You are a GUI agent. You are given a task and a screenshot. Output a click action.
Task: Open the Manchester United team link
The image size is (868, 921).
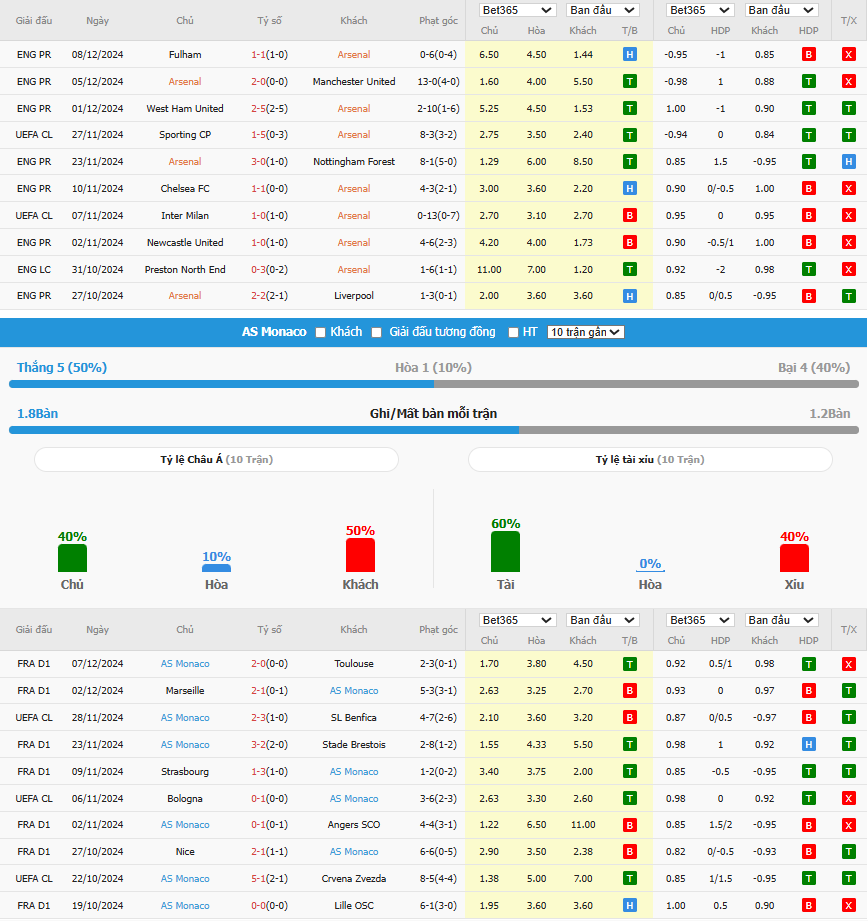pyautogui.click(x=354, y=82)
